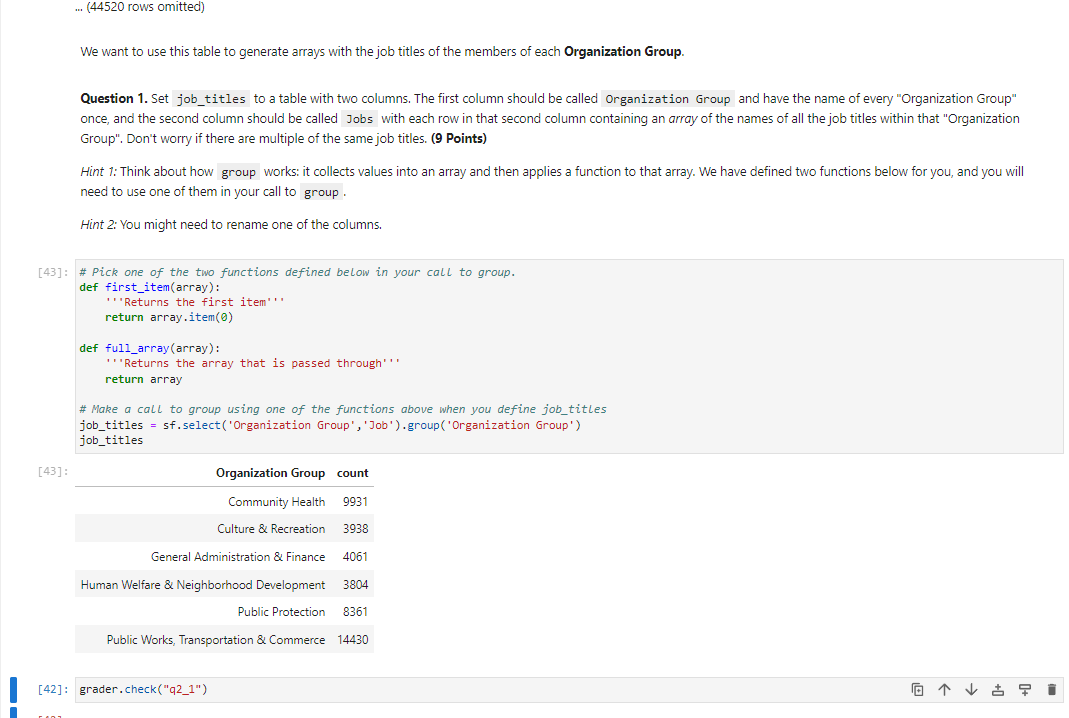Click "Public Works, Transportation & Commerce" row label
Screen dimensions: 1069x718
click(216, 640)
